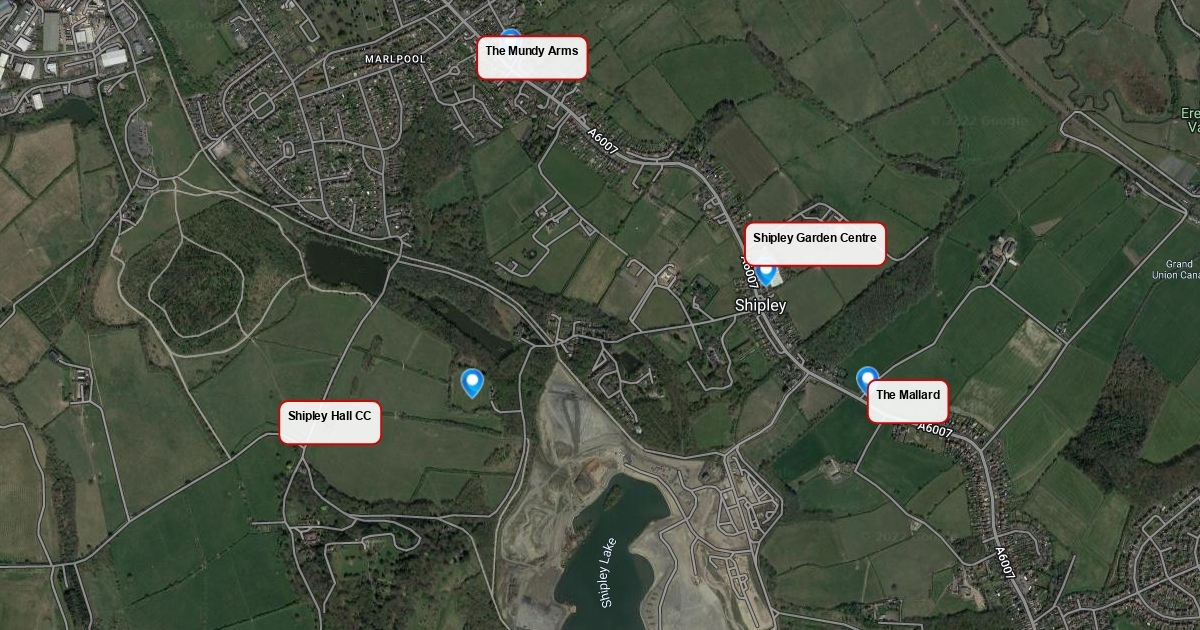Select the blue map pin beside The Mallard

(867, 380)
